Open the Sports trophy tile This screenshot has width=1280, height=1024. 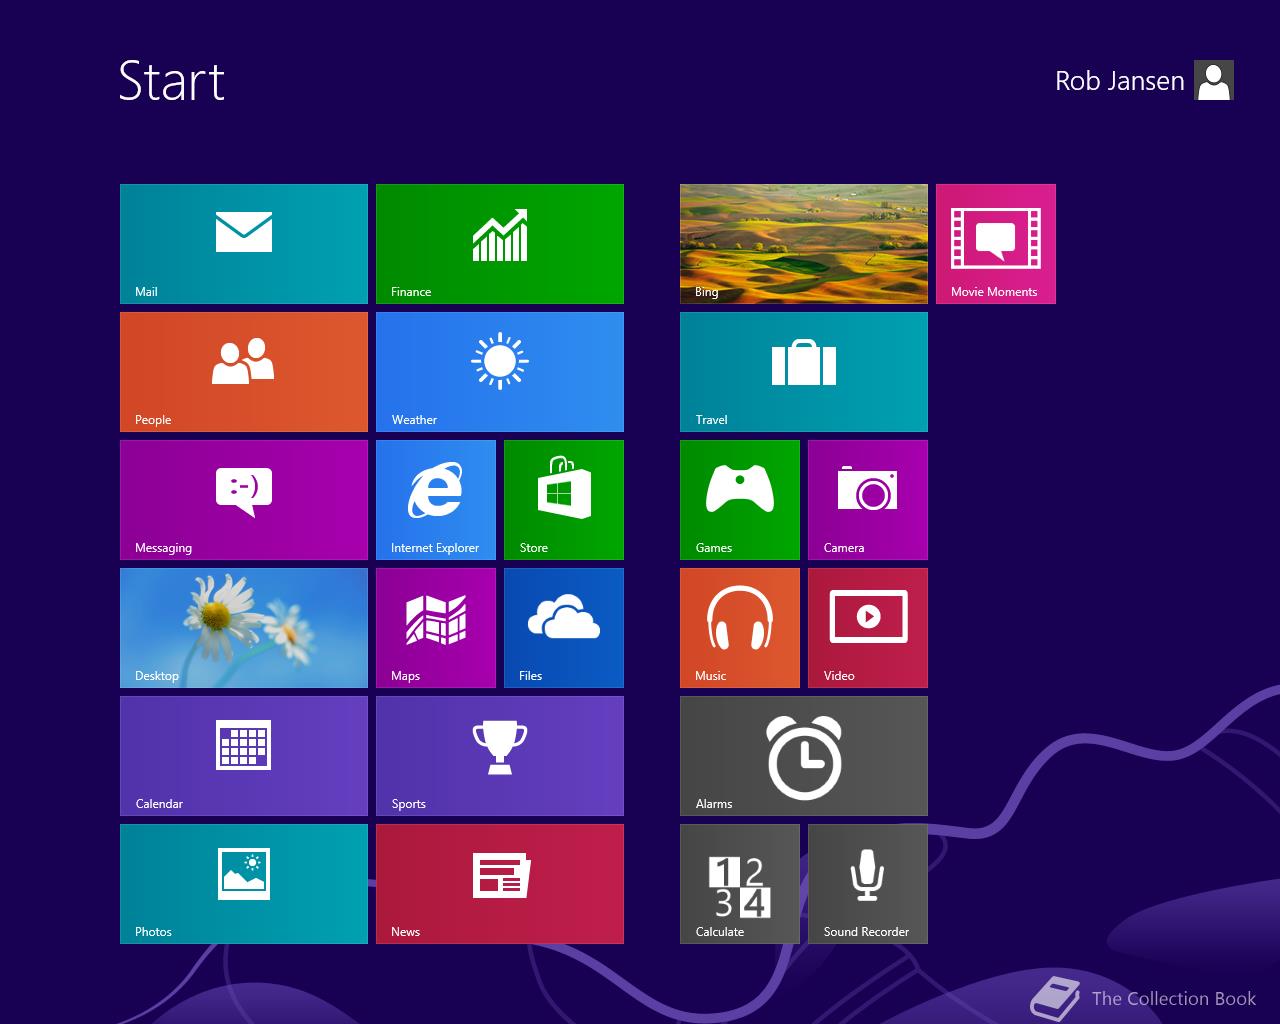[x=500, y=756]
